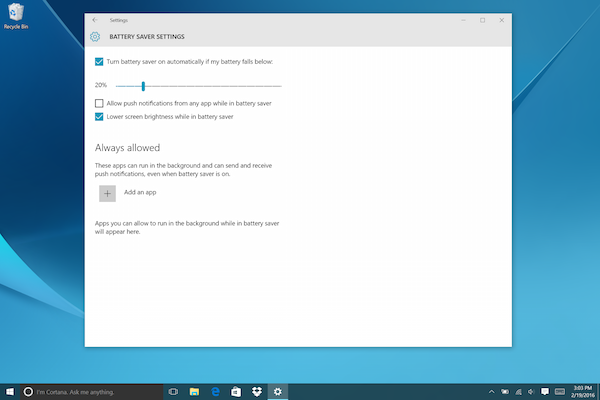Click the battery tray icon
The image size is (600, 400).
(x=505, y=392)
